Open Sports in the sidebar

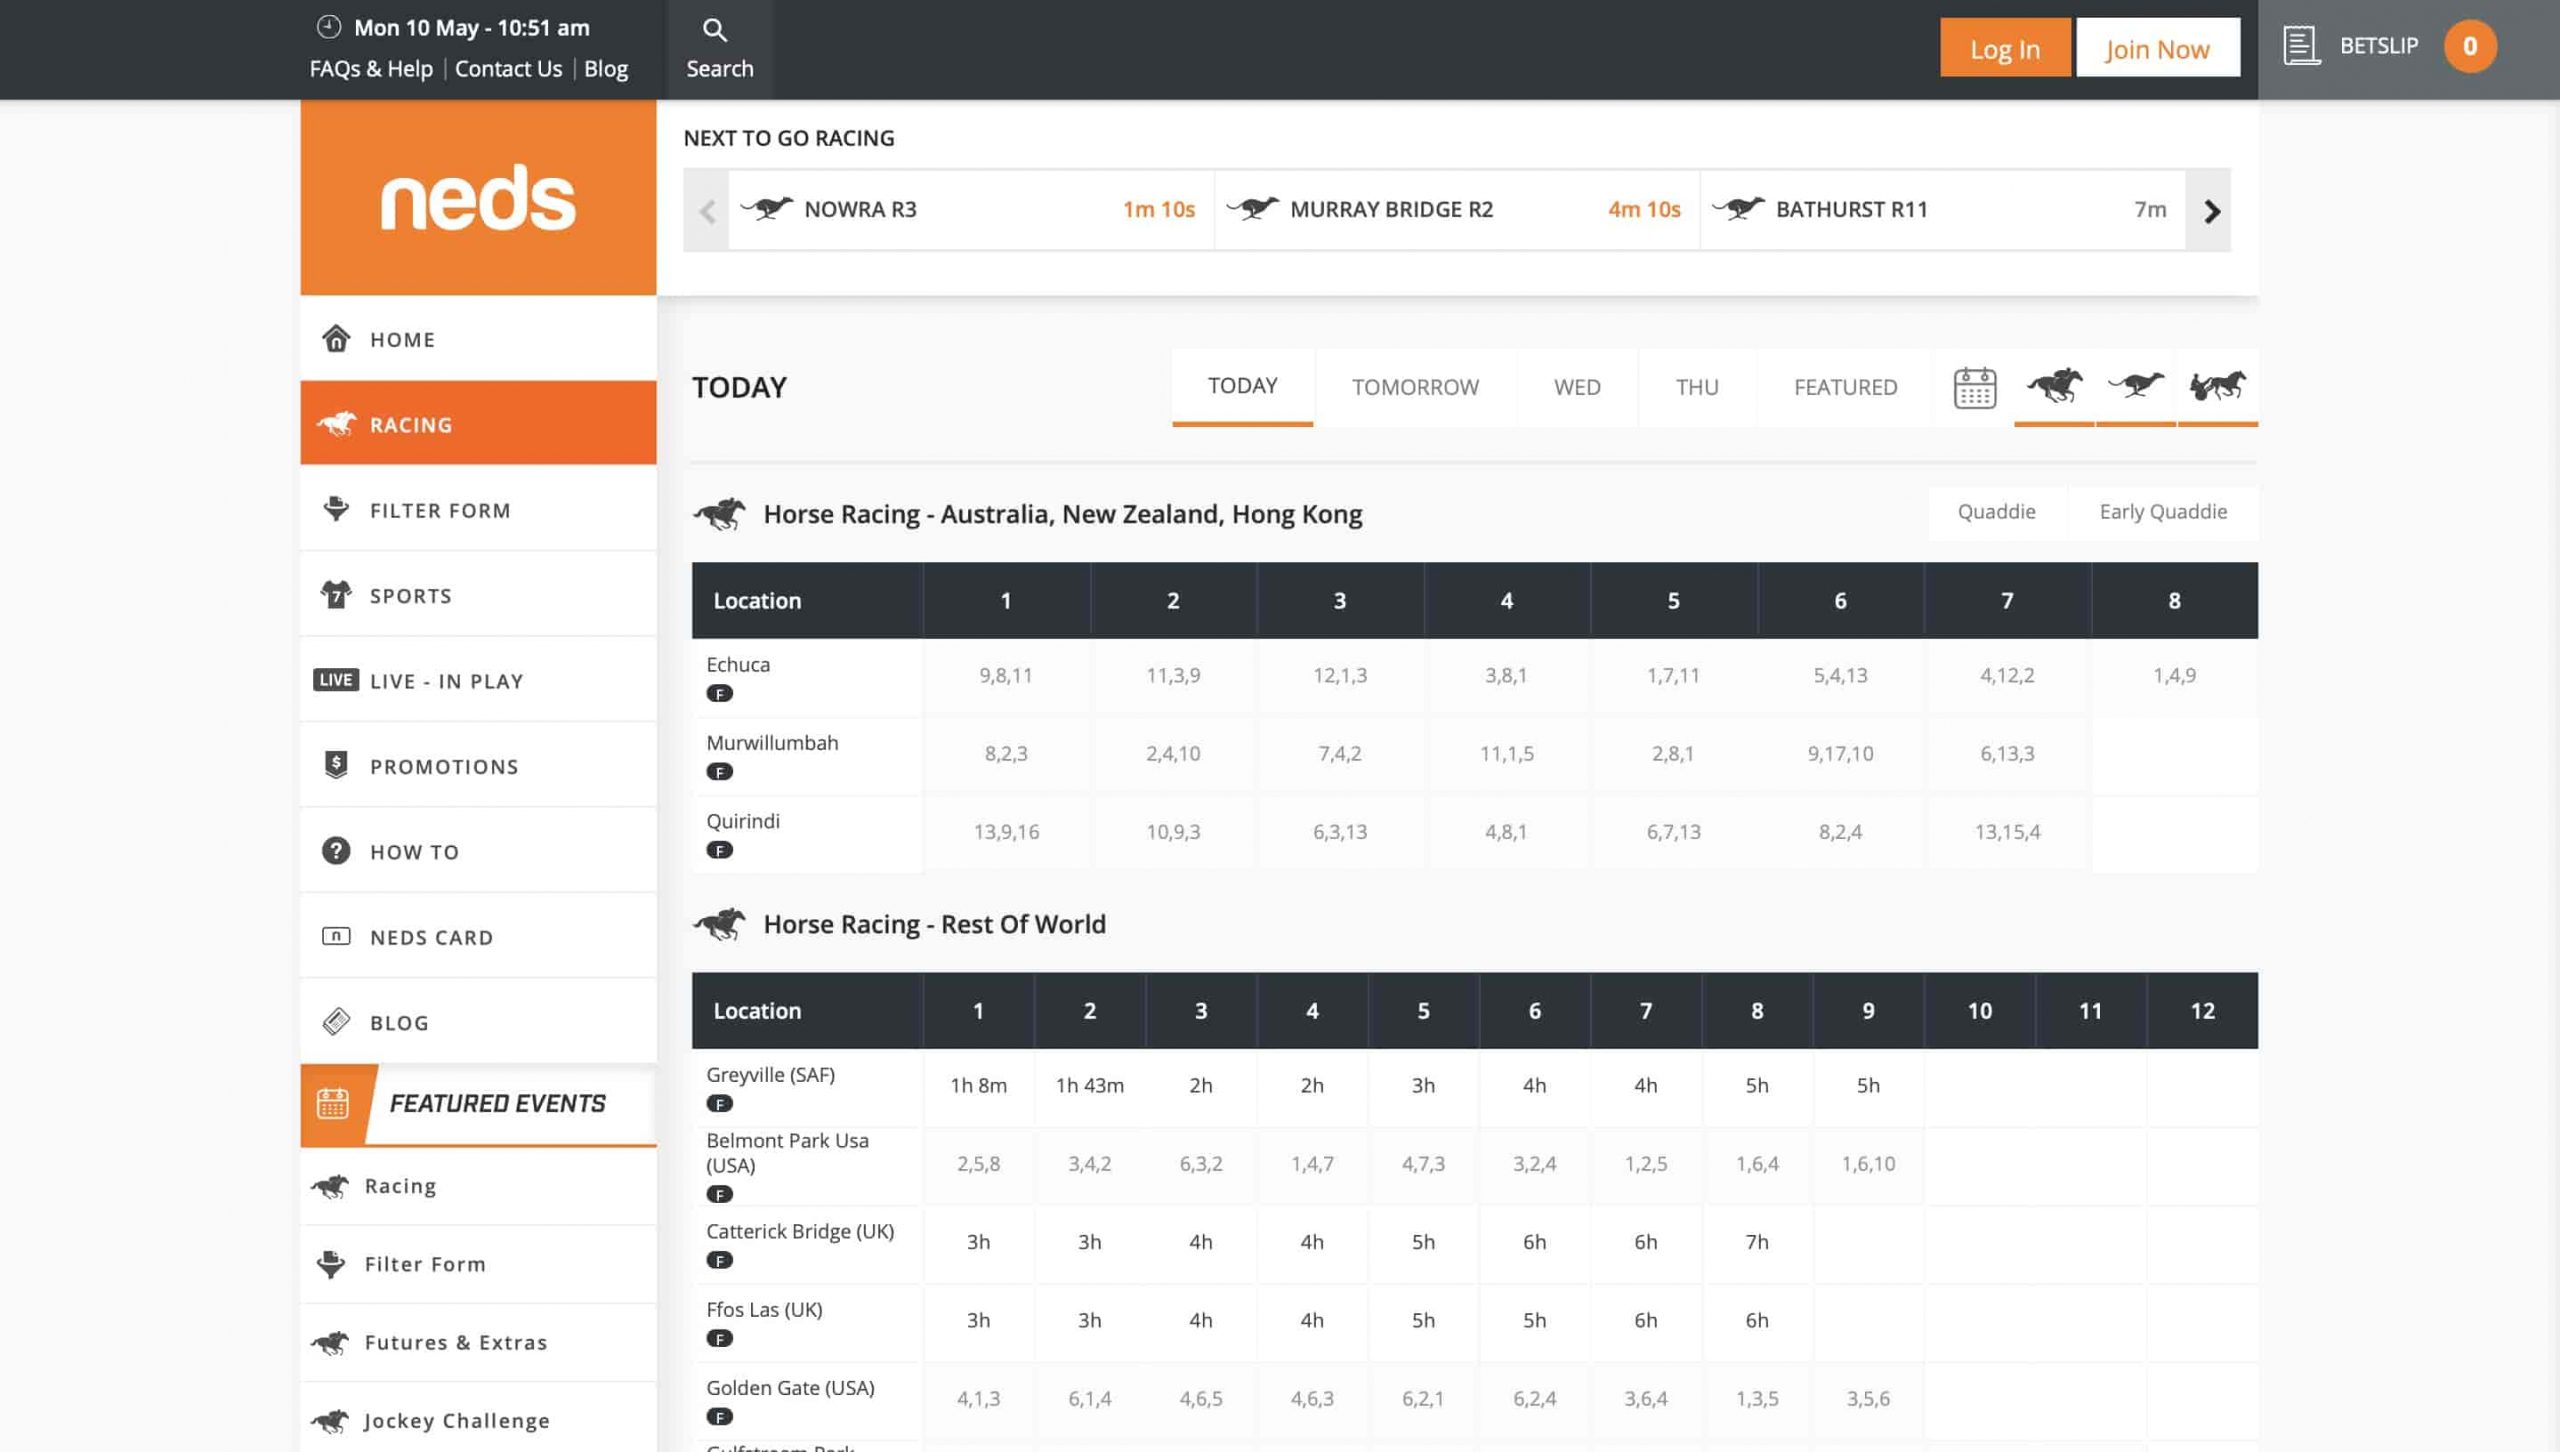point(478,594)
